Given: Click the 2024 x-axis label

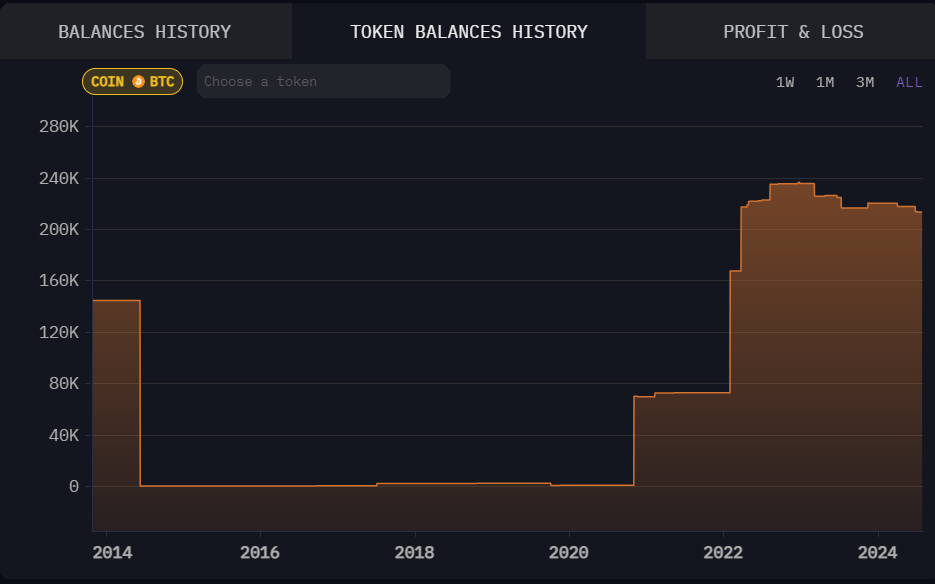Looking at the screenshot, I should (877, 553).
